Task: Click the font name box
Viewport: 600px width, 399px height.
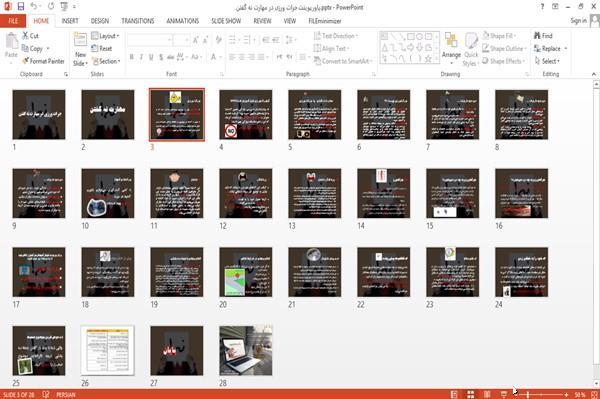Action: click(149, 40)
